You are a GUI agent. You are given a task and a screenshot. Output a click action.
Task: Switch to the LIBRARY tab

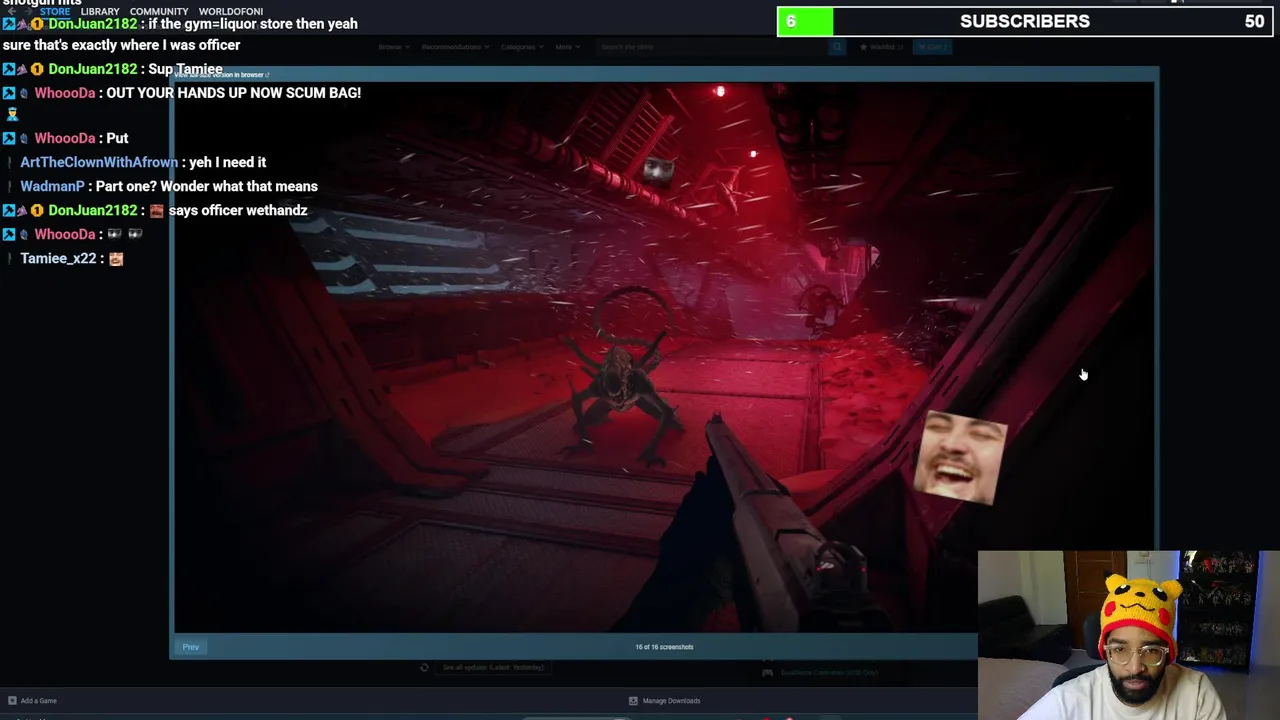[x=100, y=12]
